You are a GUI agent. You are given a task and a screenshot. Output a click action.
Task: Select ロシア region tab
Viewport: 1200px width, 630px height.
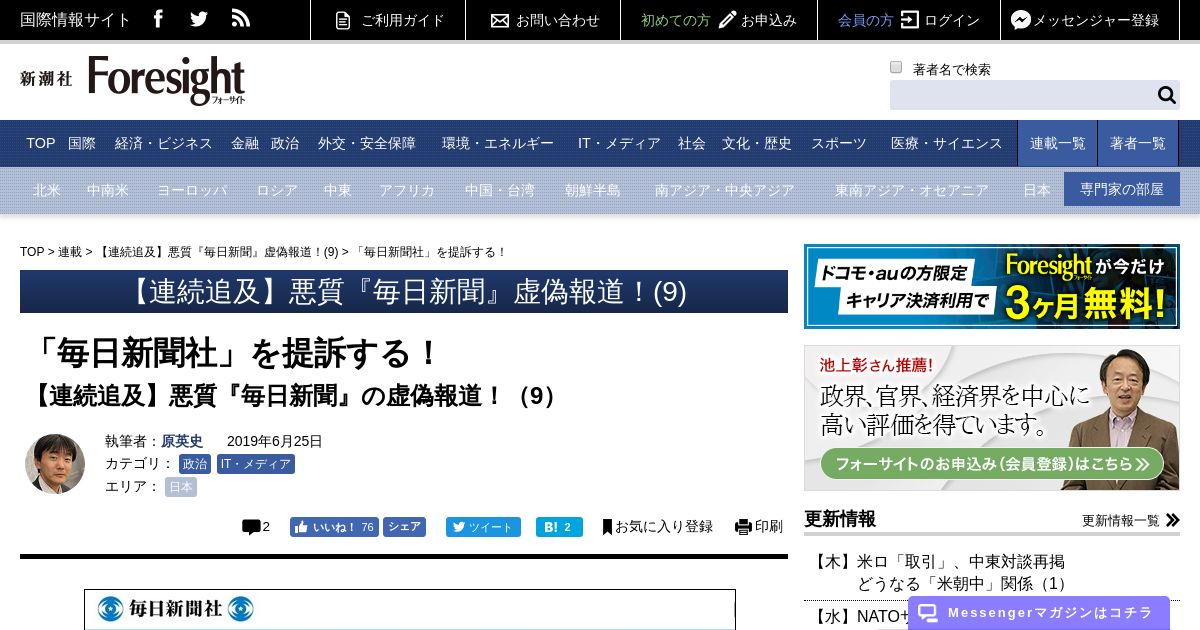(277, 190)
